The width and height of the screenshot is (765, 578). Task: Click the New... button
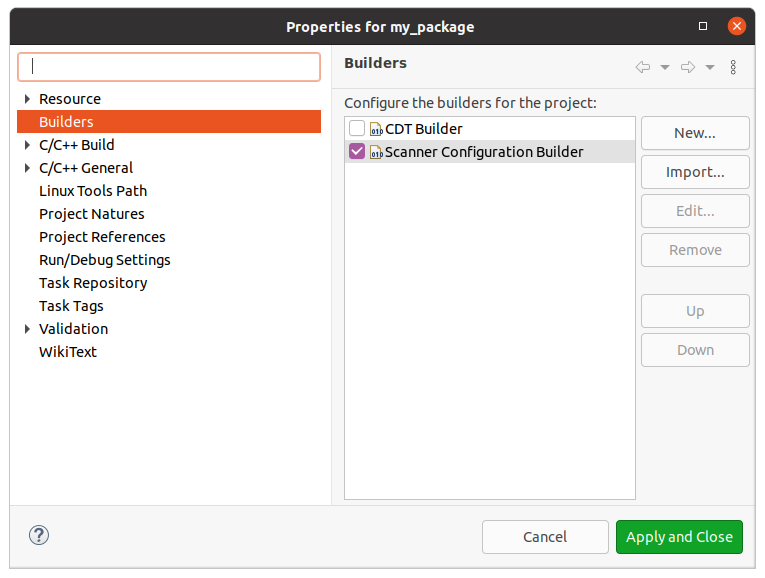coord(695,133)
